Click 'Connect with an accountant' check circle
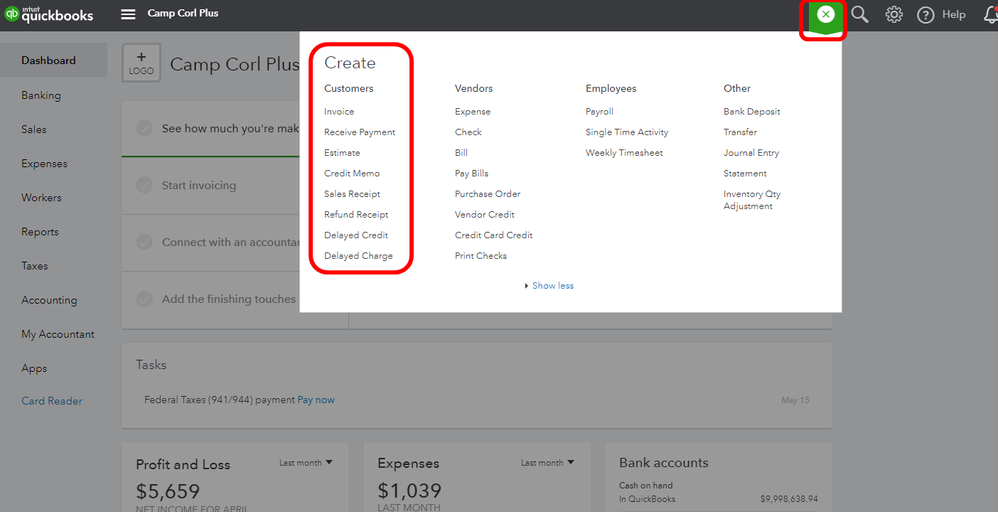 coord(144,242)
